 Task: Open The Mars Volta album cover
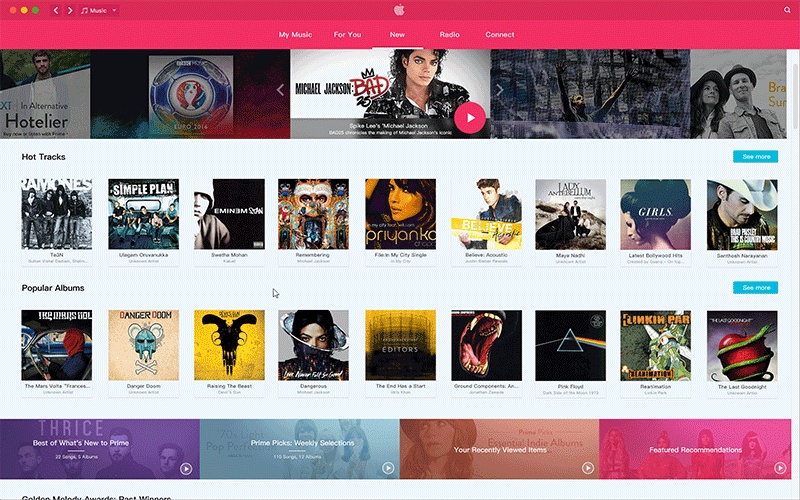point(57,345)
